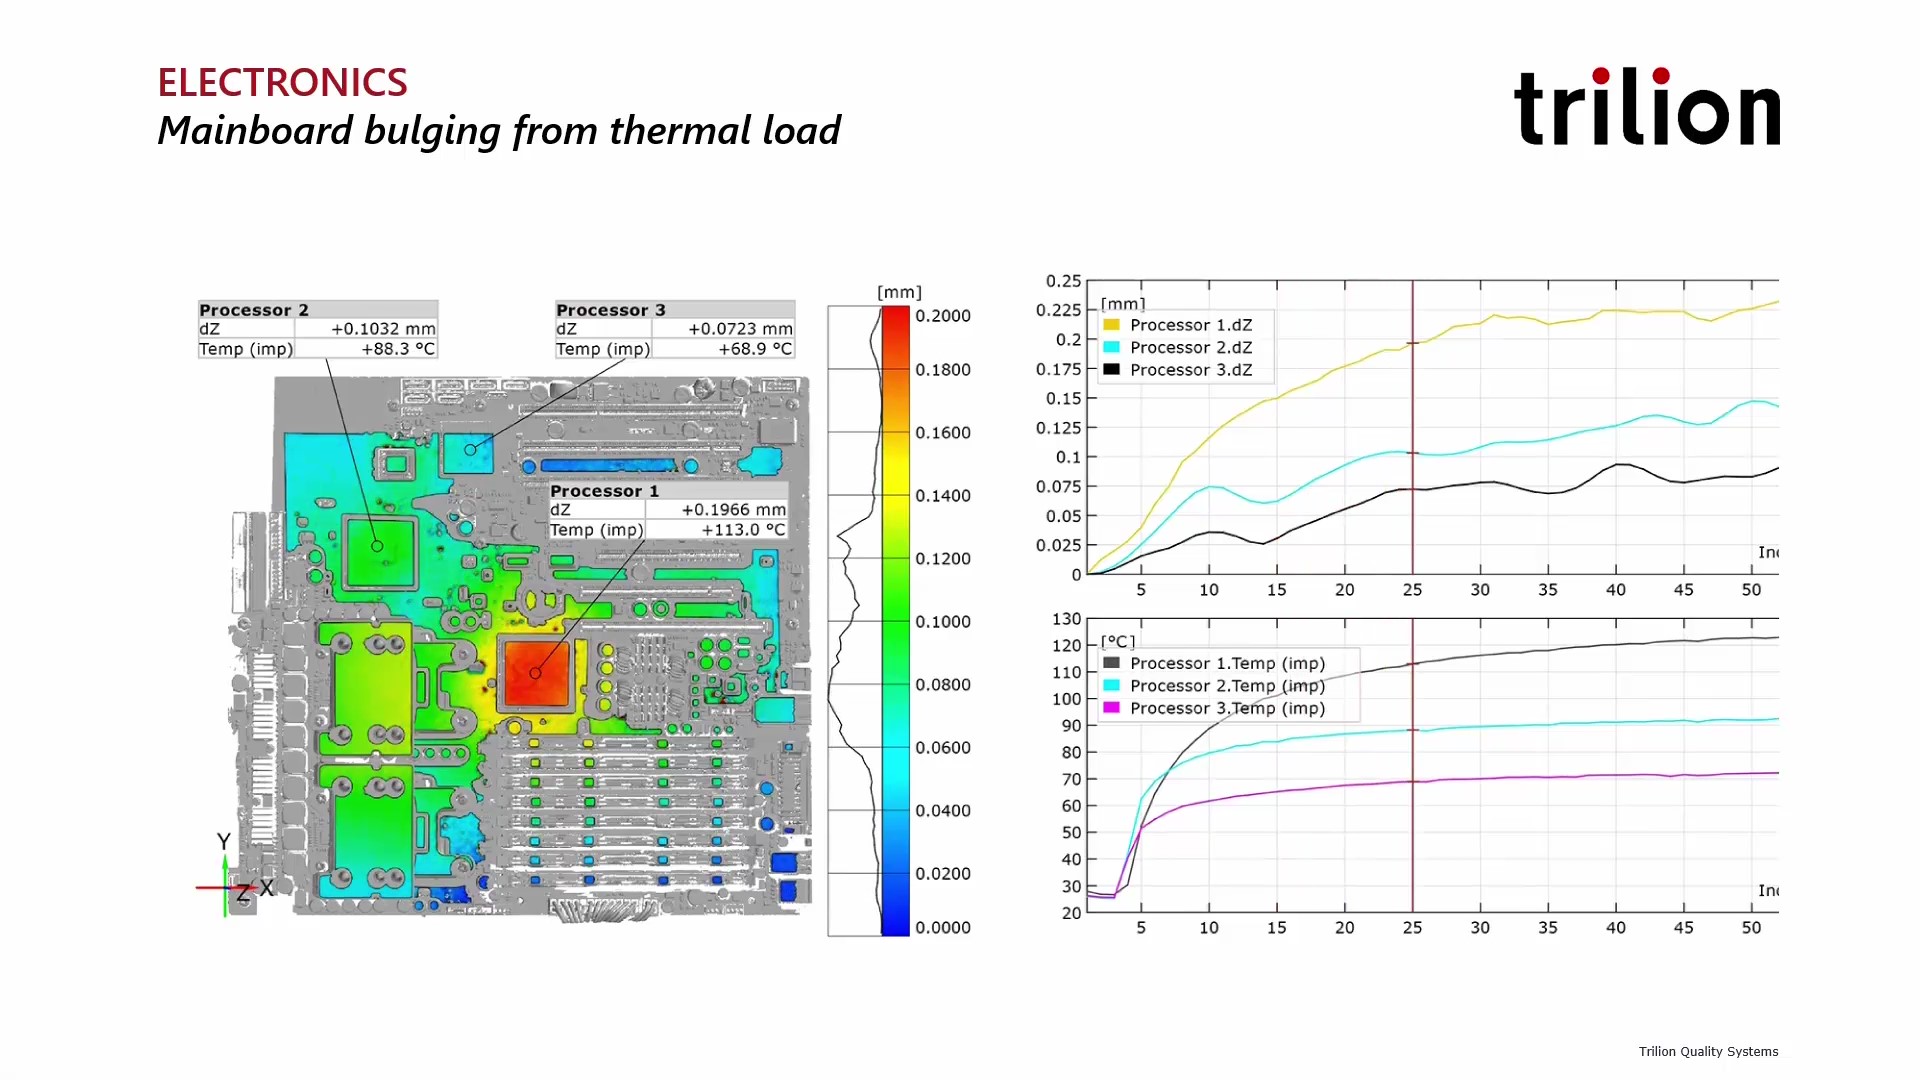This screenshot has height=1080, width=1920.
Task: Toggle visibility of the Processor 2.Temp curve
Action: 1227,686
